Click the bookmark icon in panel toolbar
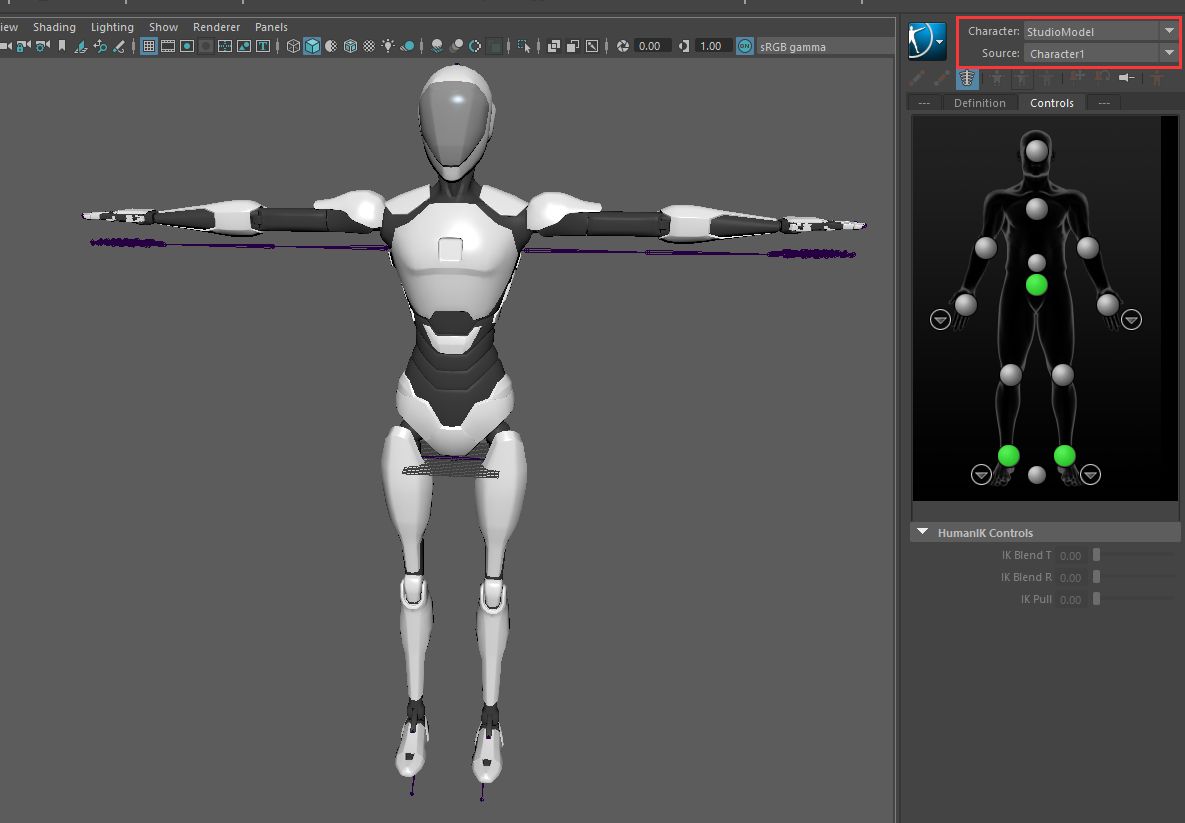The width and height of the screenshot is (1185, 823). 61,46
